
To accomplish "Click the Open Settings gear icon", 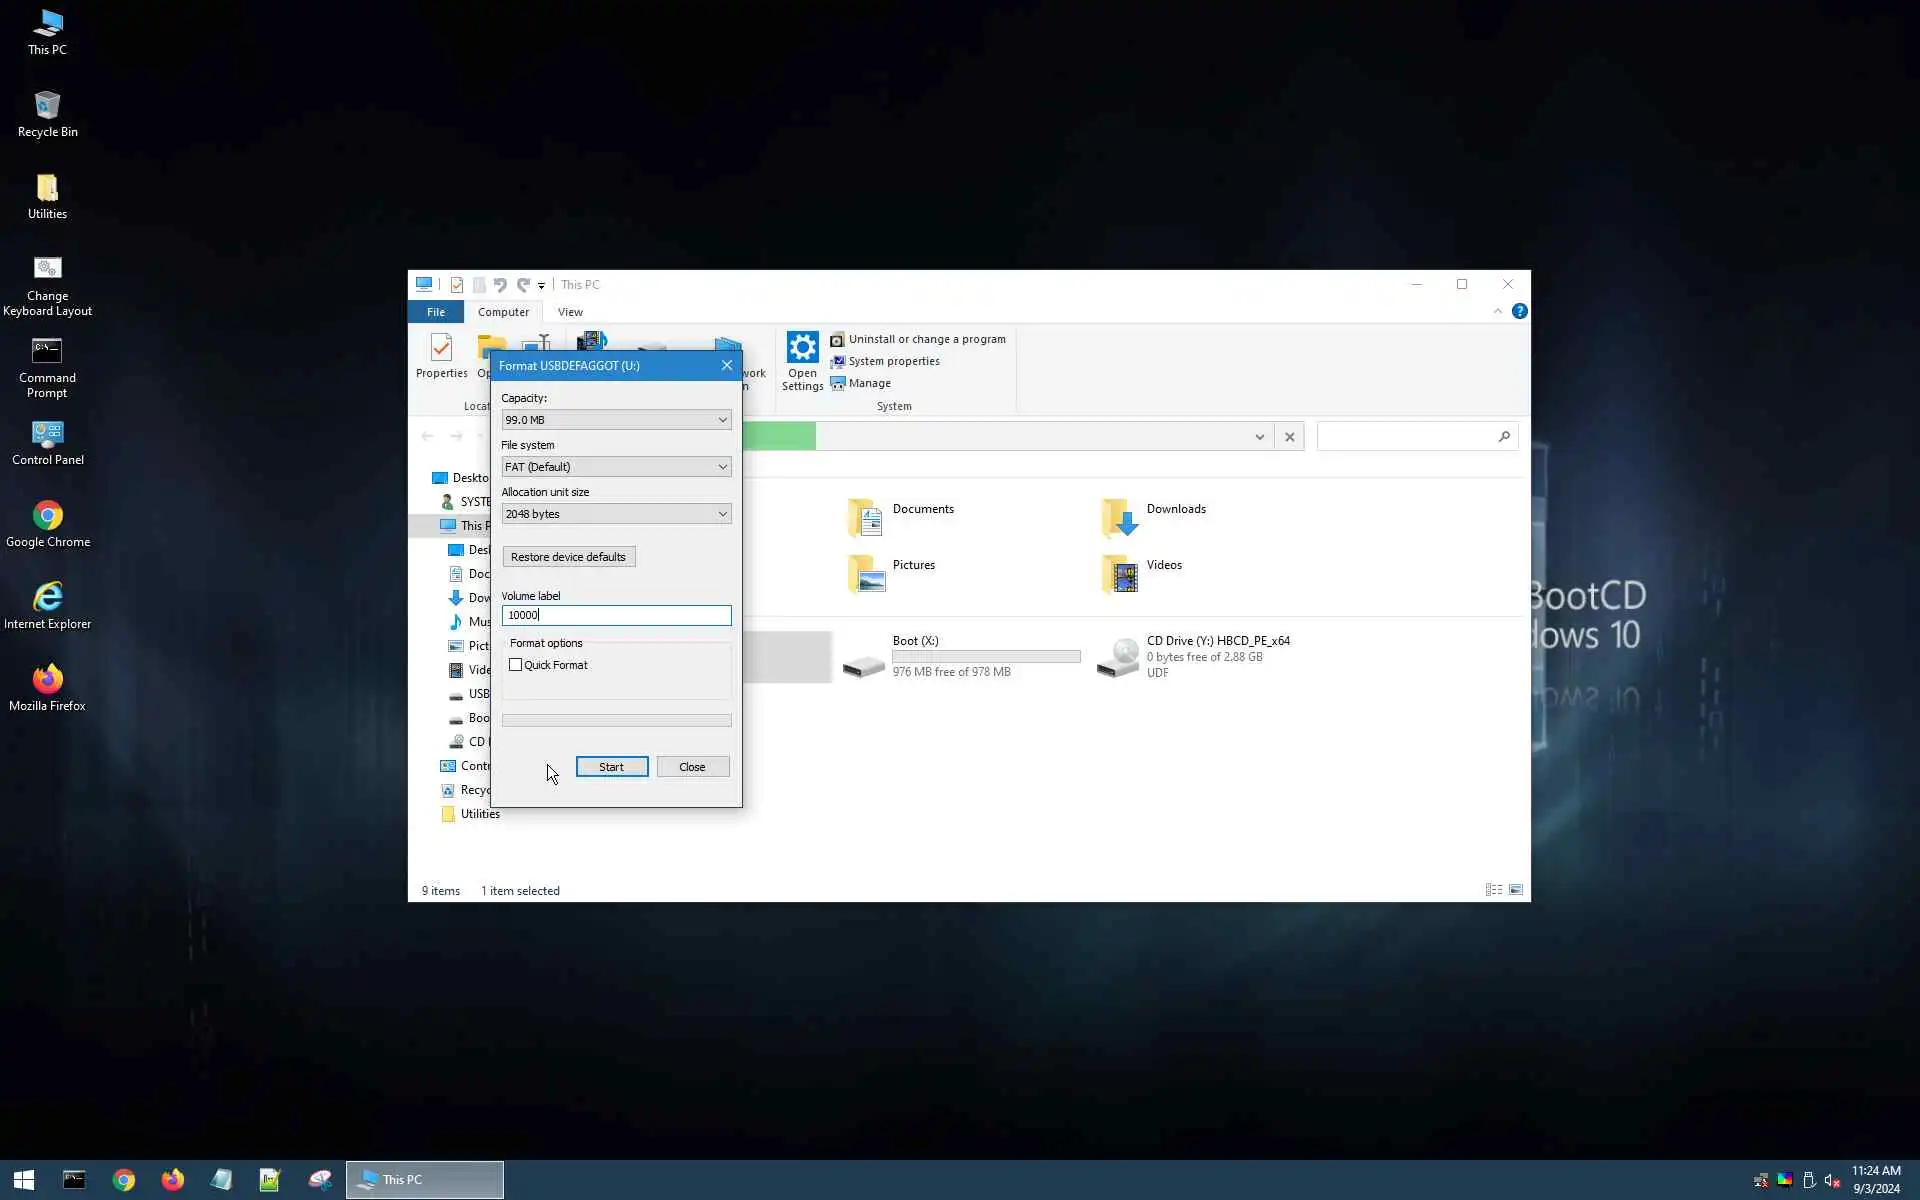I will point(802,348).
